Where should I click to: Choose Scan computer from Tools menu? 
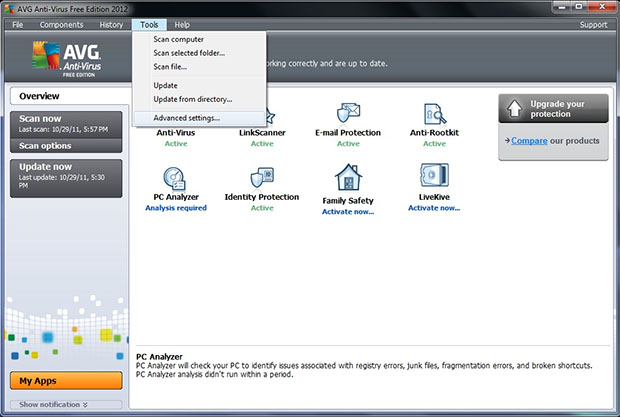(x=199, y=39)
